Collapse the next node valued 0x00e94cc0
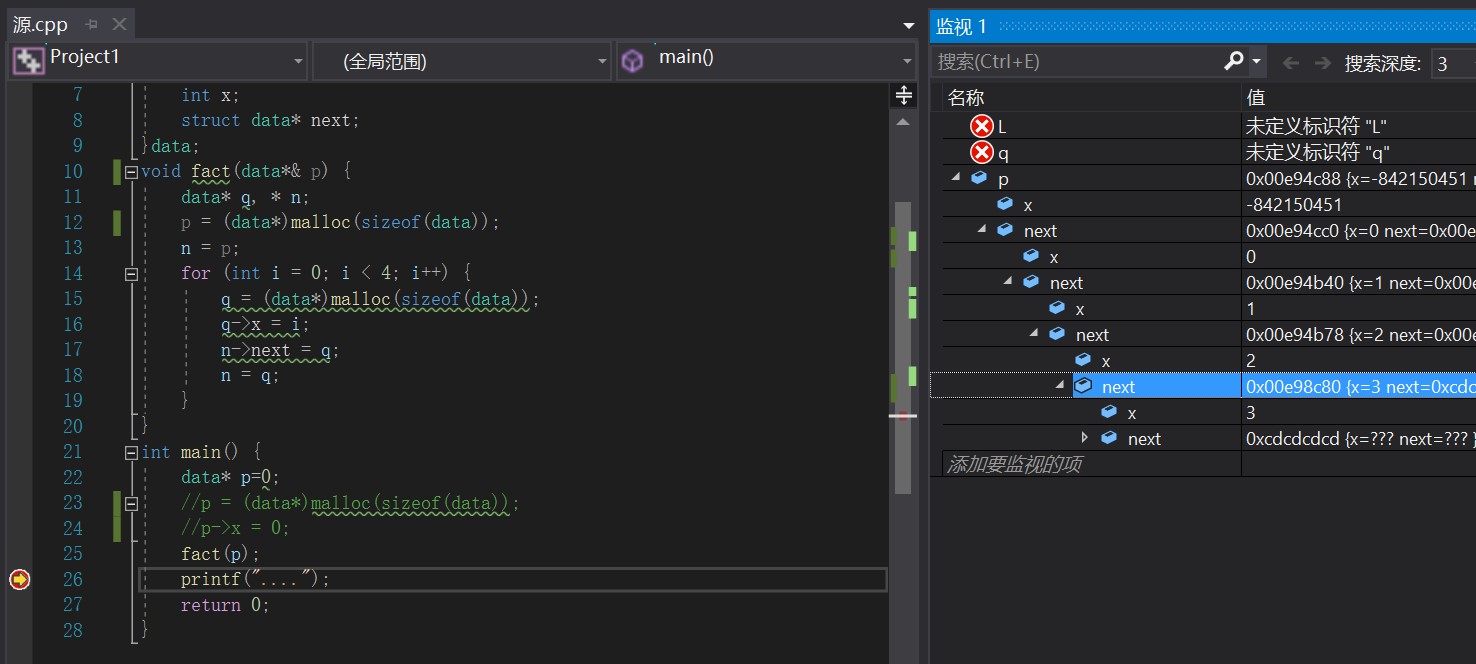This screenshot has width=1476, height=664. (x=981, y=230)
